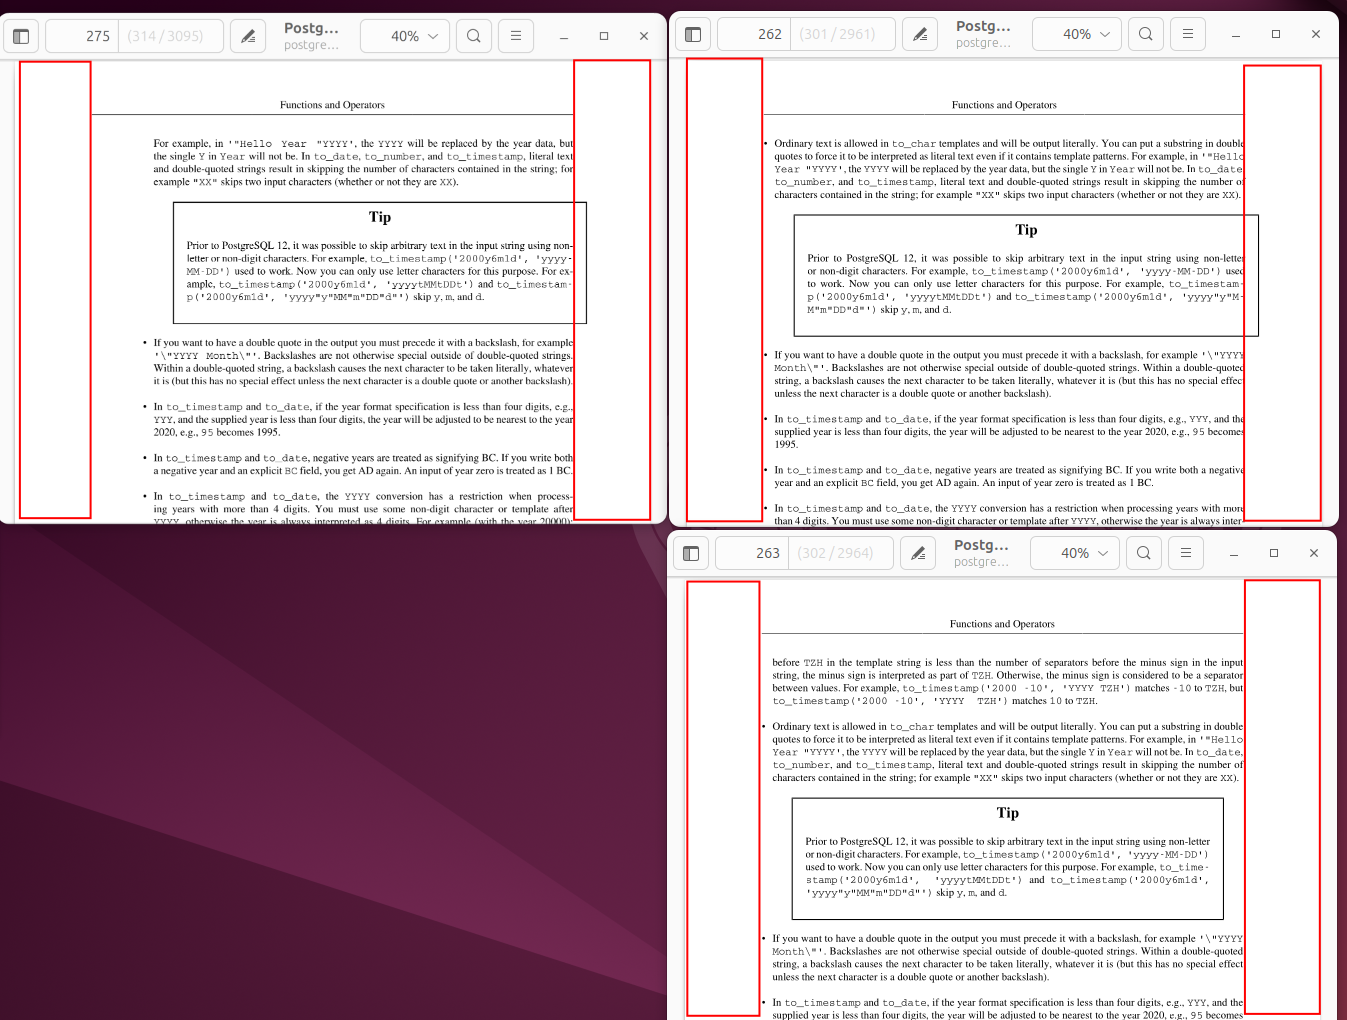Maximize the window showing page 263
This screenshot has width=1347, height=1020.
click(x=1274, y=553)
